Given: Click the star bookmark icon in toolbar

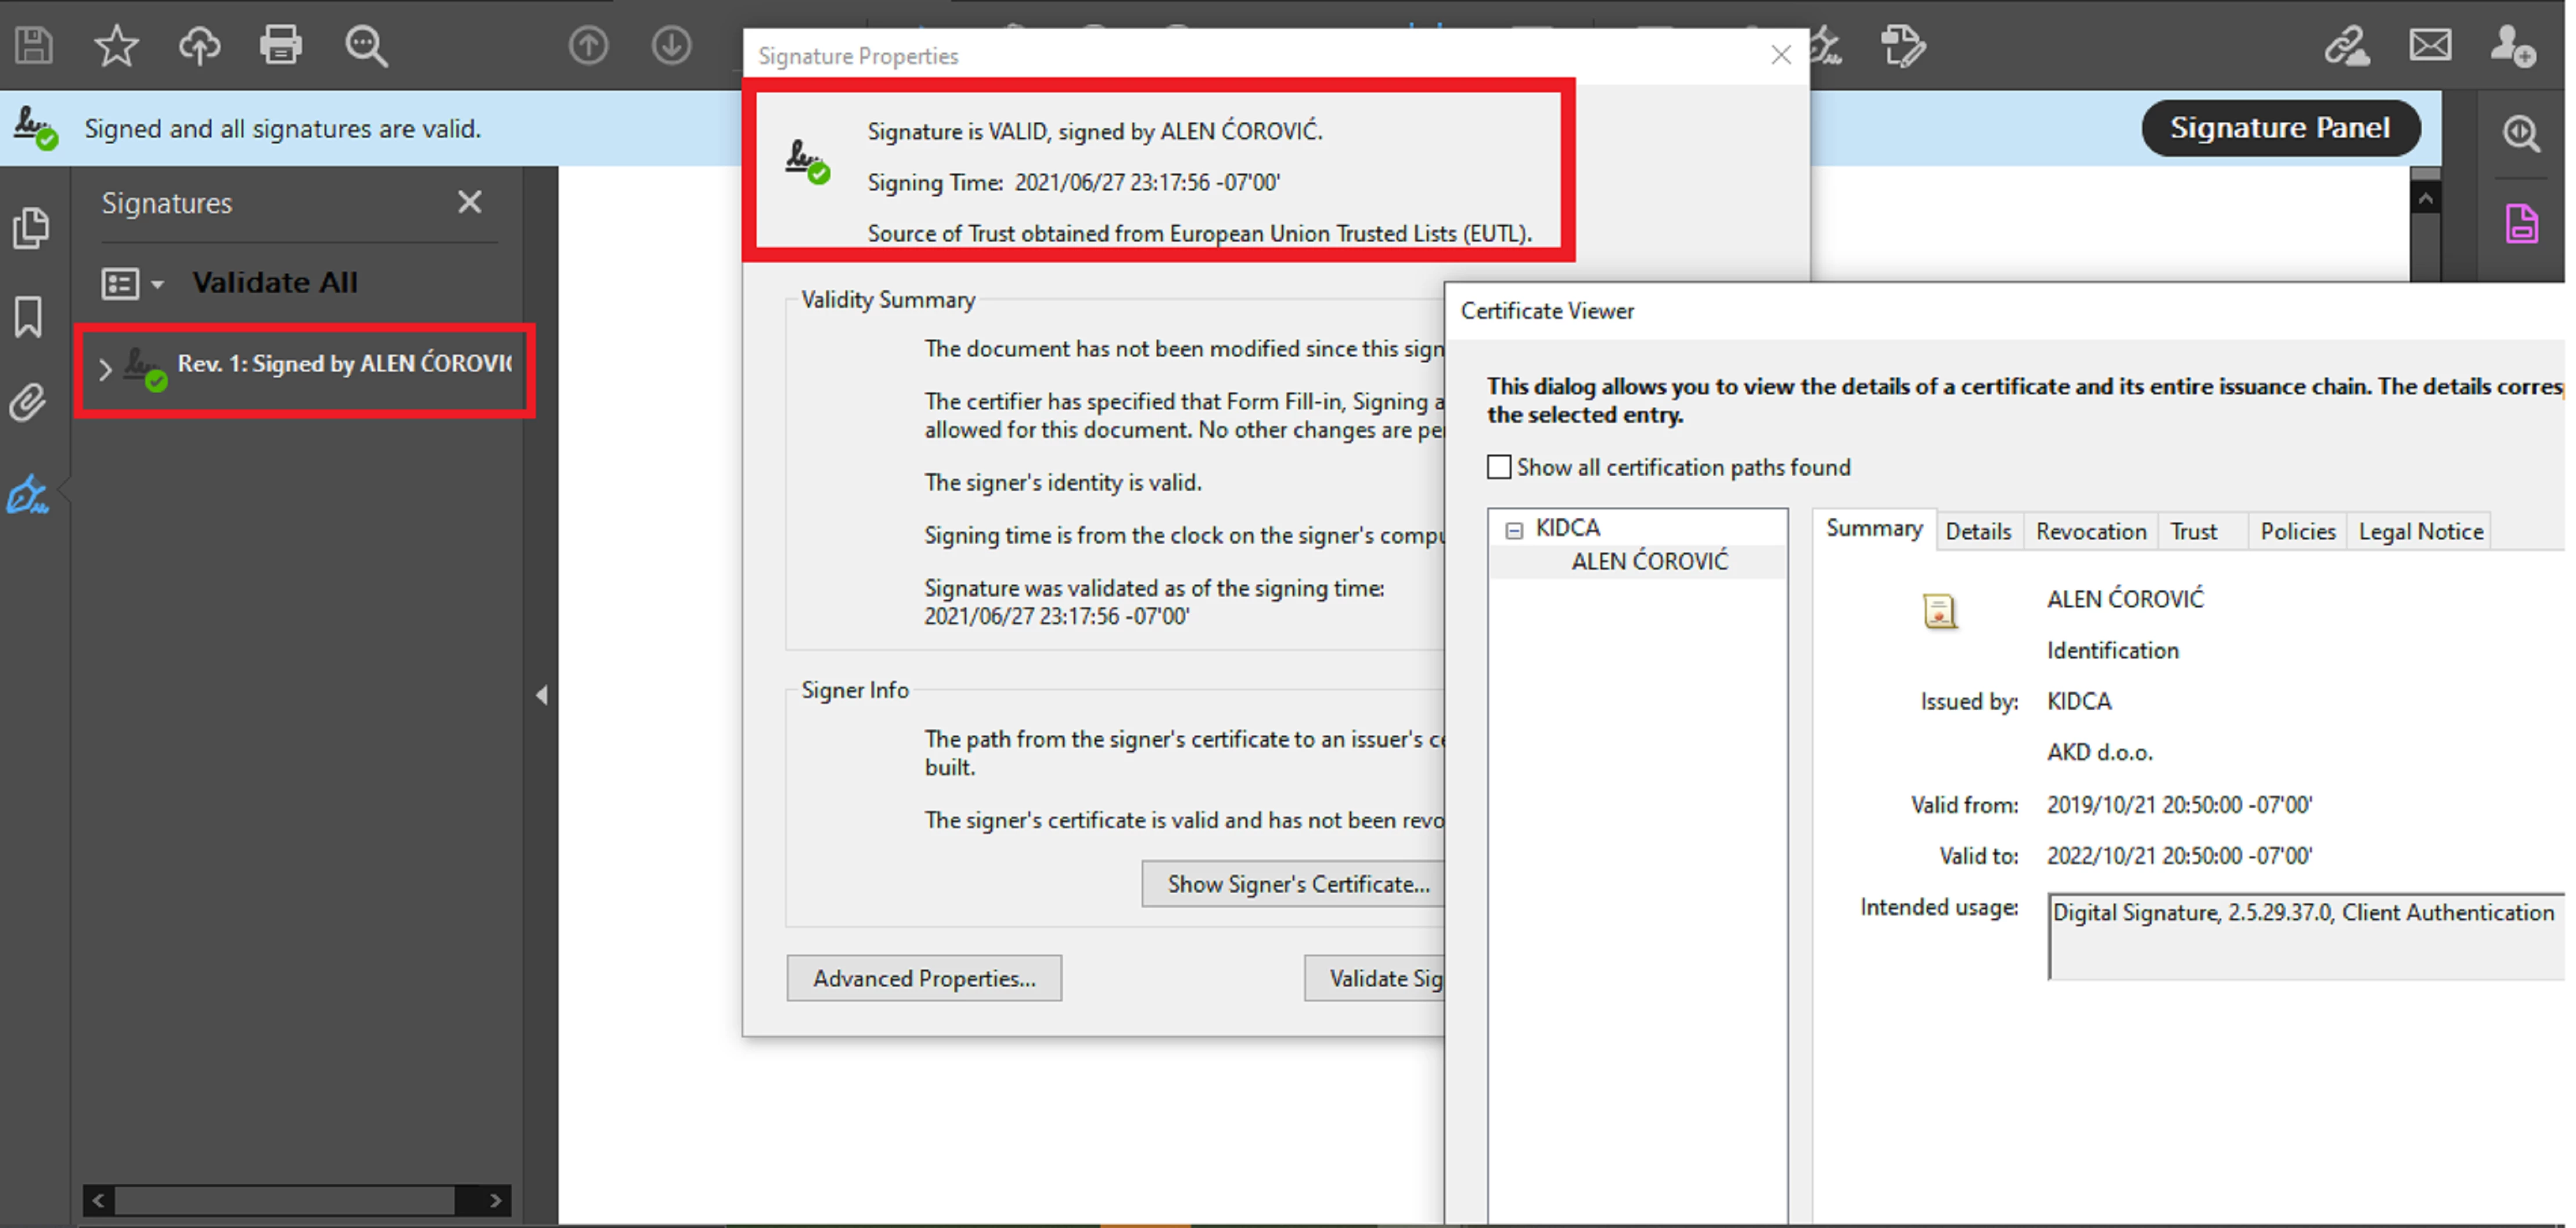Looking at the screenshot, I should click(116, 45).
